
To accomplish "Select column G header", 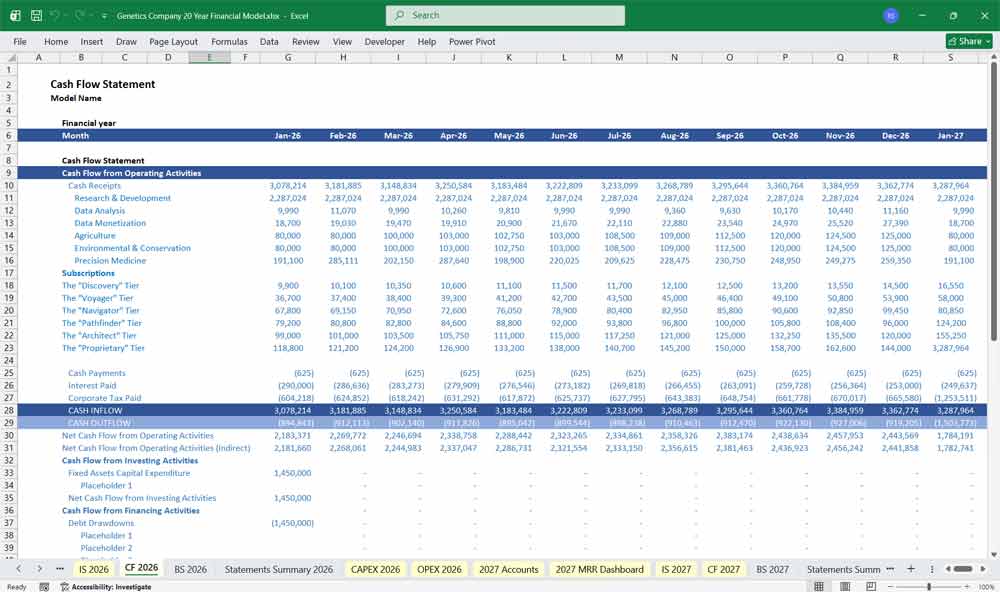I will click(288, 57).
